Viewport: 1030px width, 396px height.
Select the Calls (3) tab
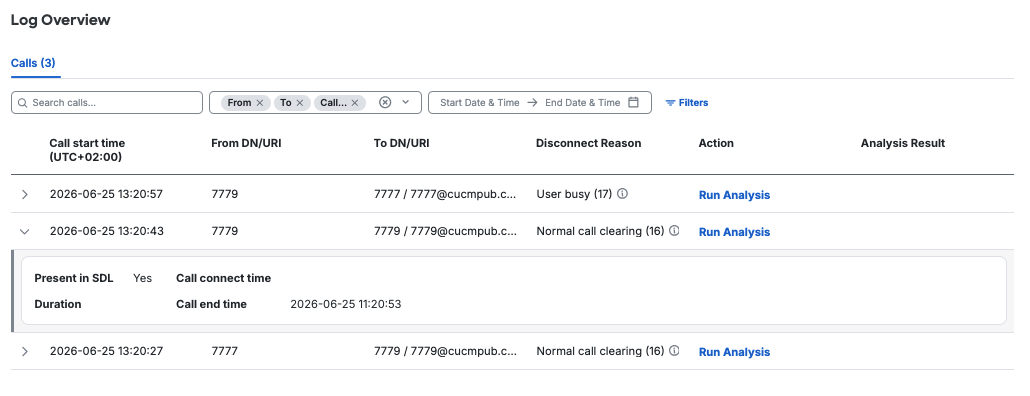pyautogui.click(x=34, y=63)
